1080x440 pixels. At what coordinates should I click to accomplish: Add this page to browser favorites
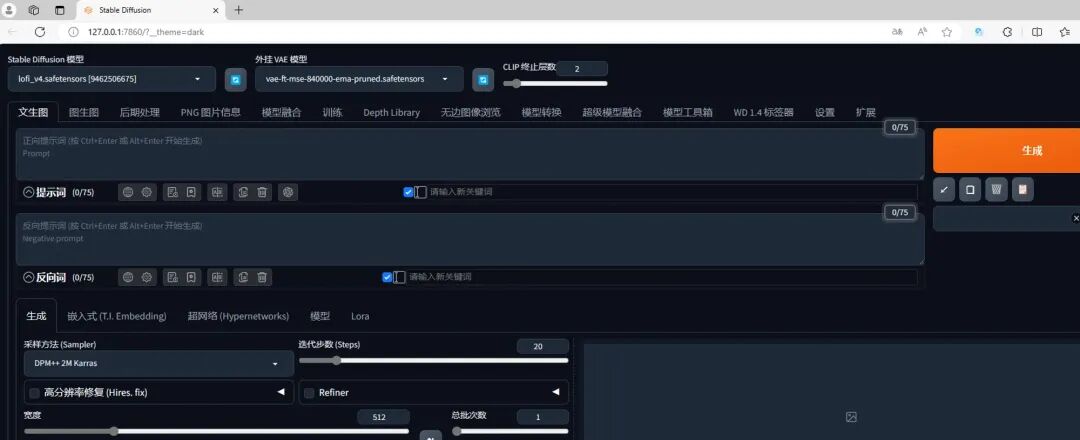pyautogui.click(x=947, y=32)
